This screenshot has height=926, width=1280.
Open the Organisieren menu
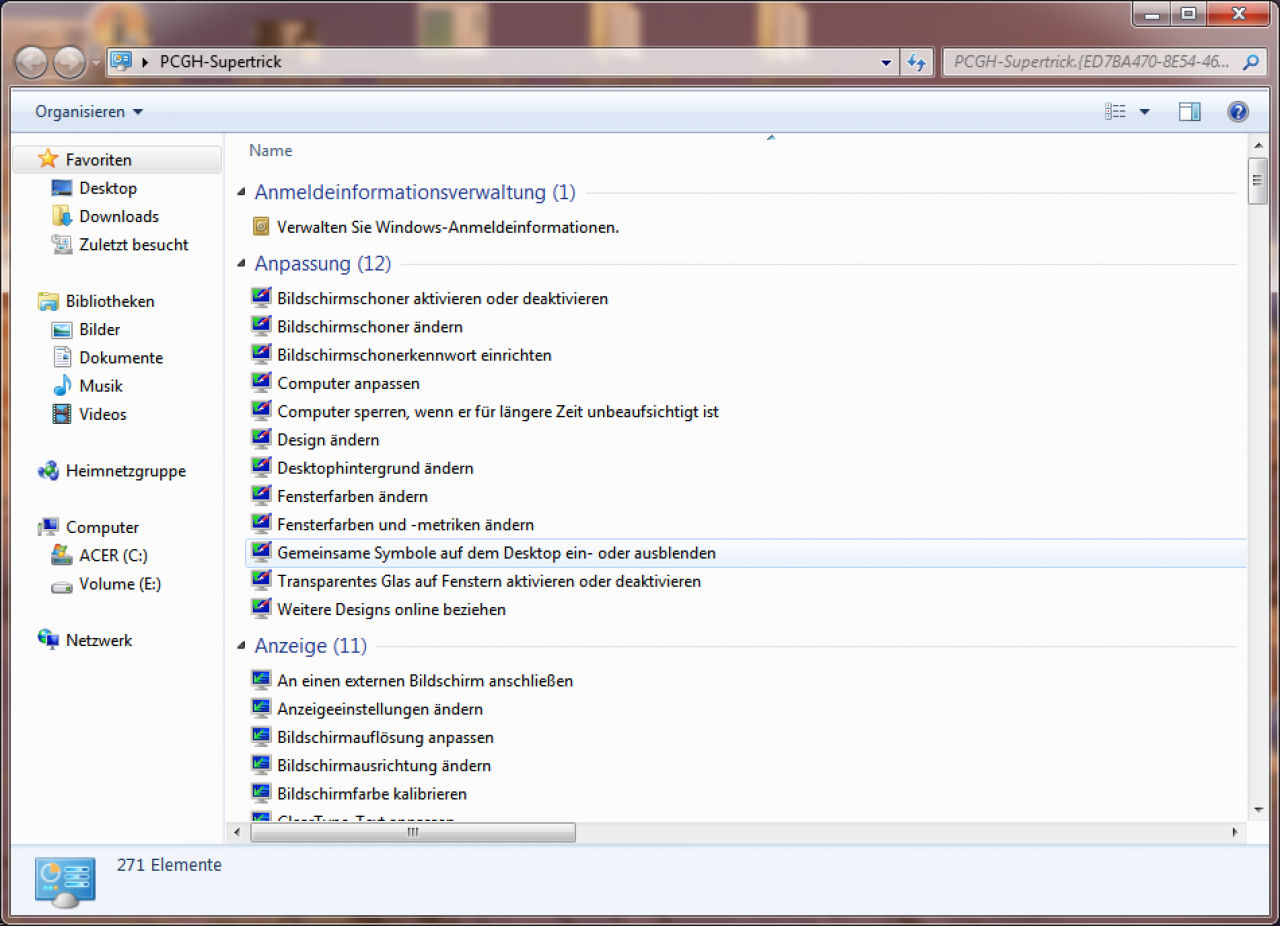click(89, 112)
